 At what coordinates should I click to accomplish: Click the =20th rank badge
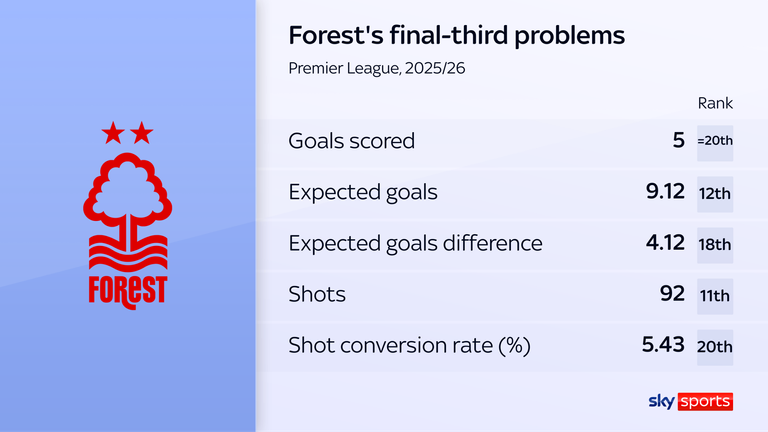click(x=715, y=141)
